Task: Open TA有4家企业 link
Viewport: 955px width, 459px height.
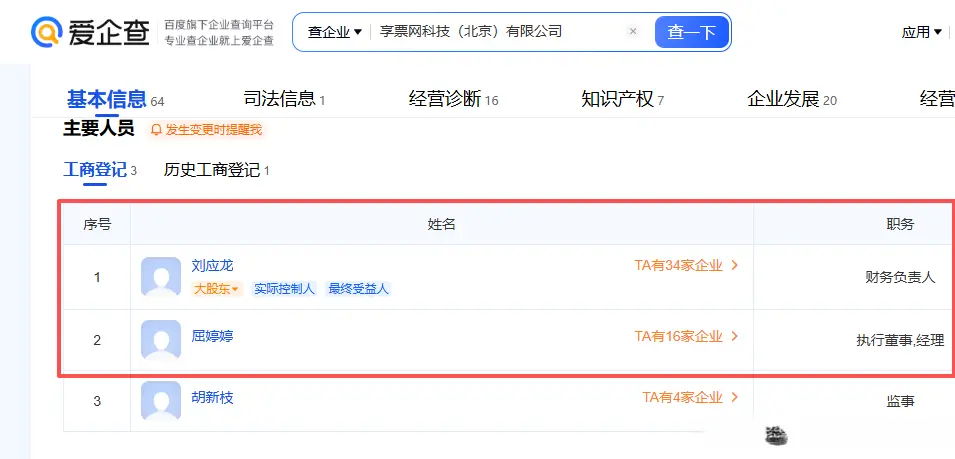Action: coord(691,398)
